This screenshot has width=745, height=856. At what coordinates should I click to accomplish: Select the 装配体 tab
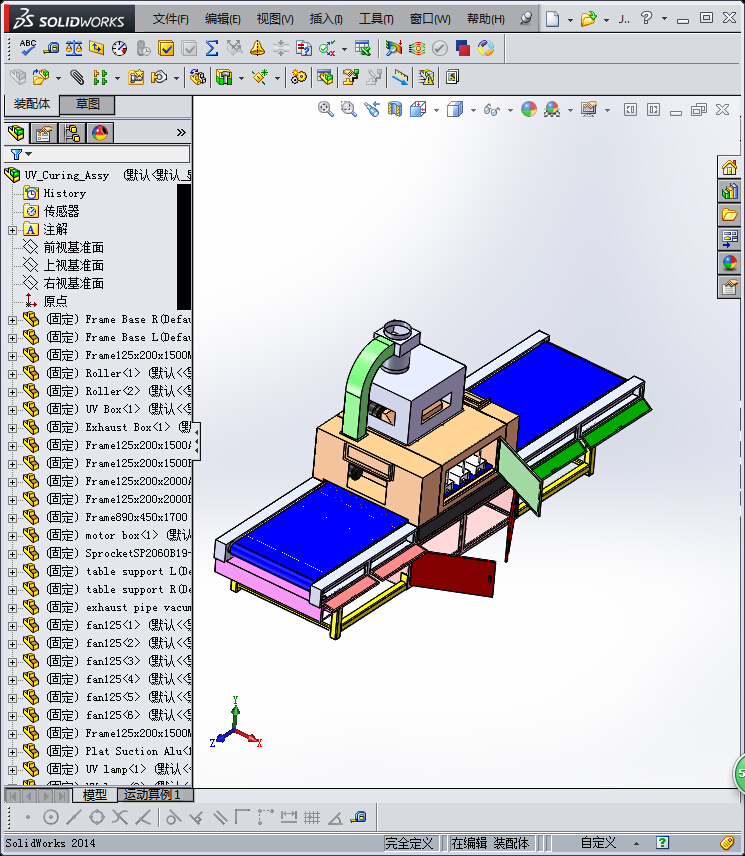pos(32,104)
